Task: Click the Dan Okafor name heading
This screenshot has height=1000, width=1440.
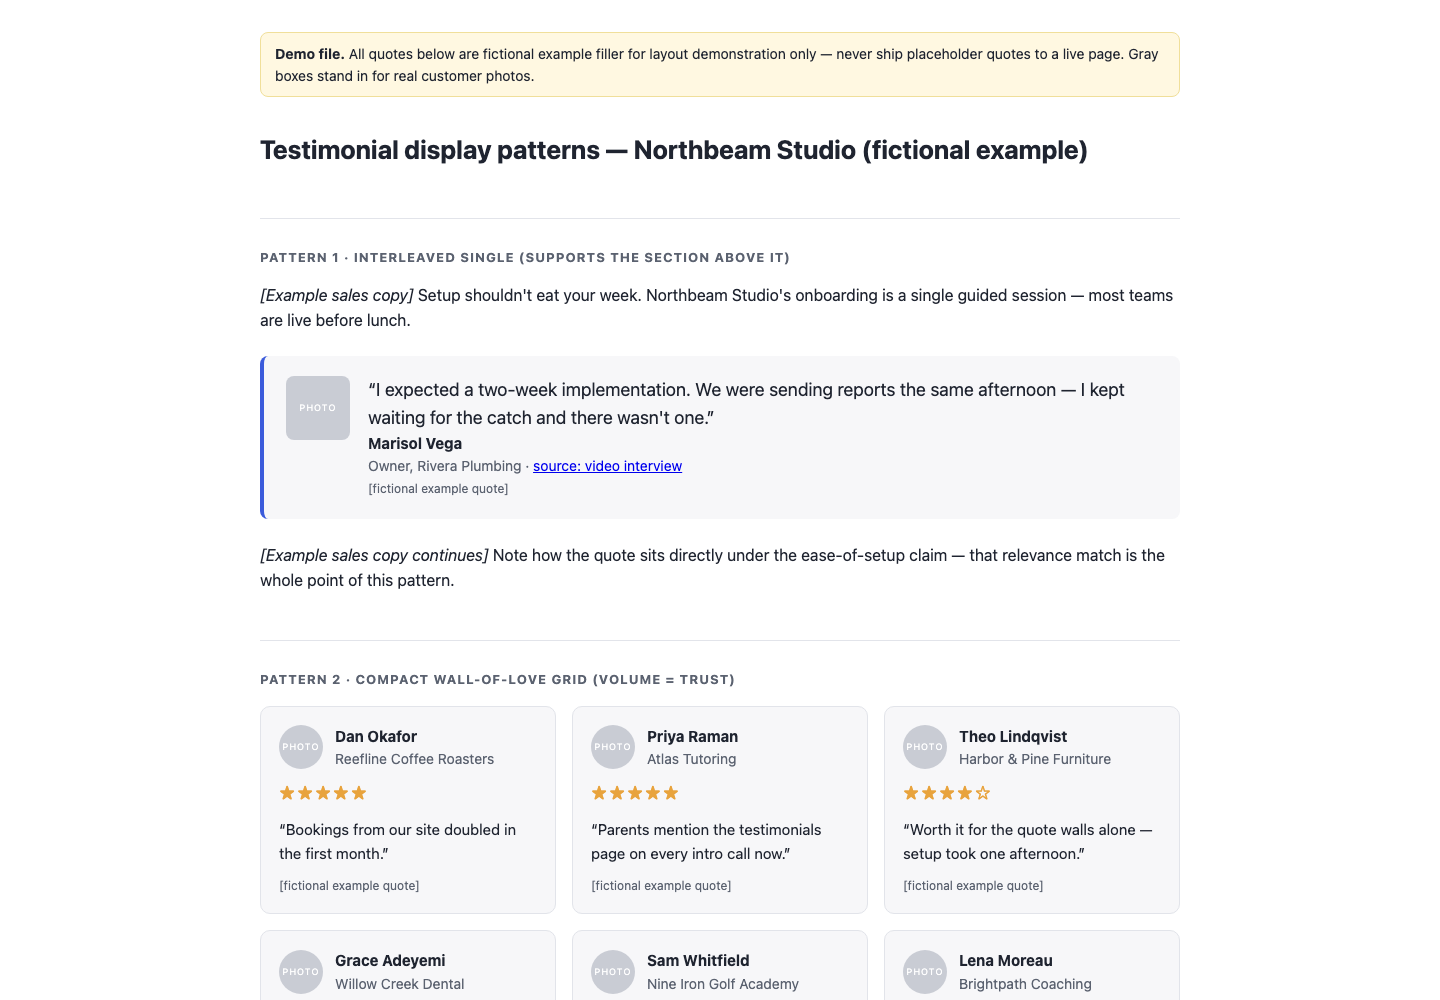Action: click(x=376, y=737)
